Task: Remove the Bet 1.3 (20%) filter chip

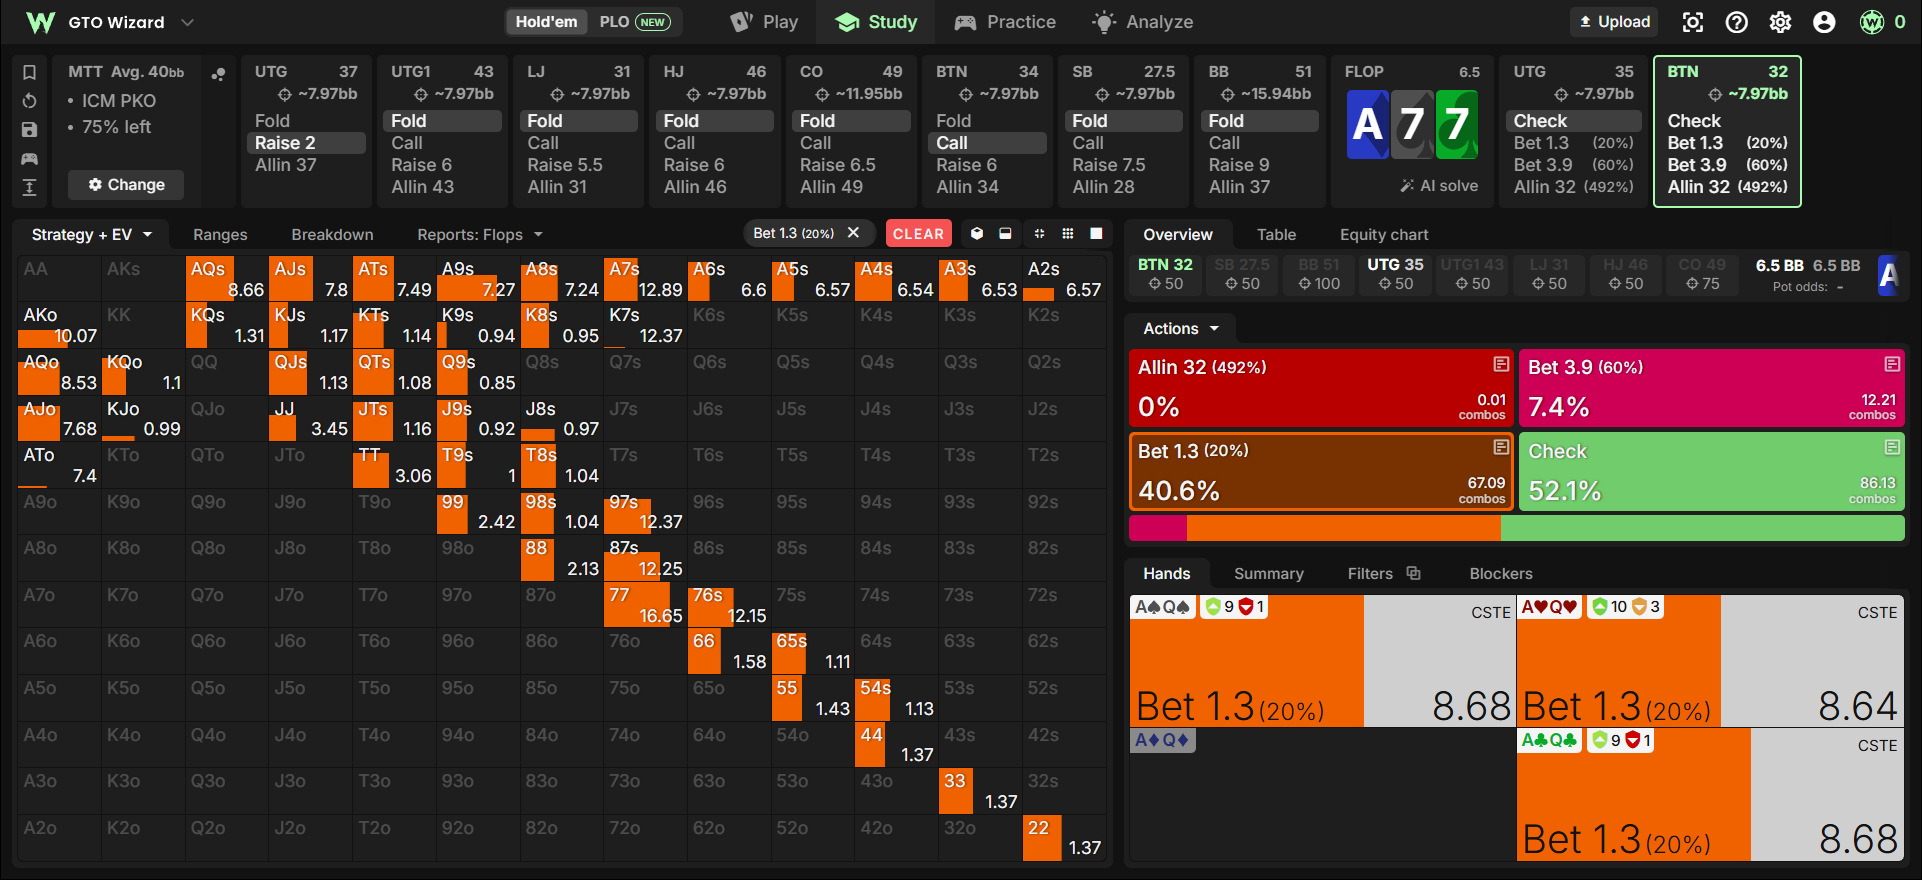Action: pyautogui.click(x=854, y=233)
